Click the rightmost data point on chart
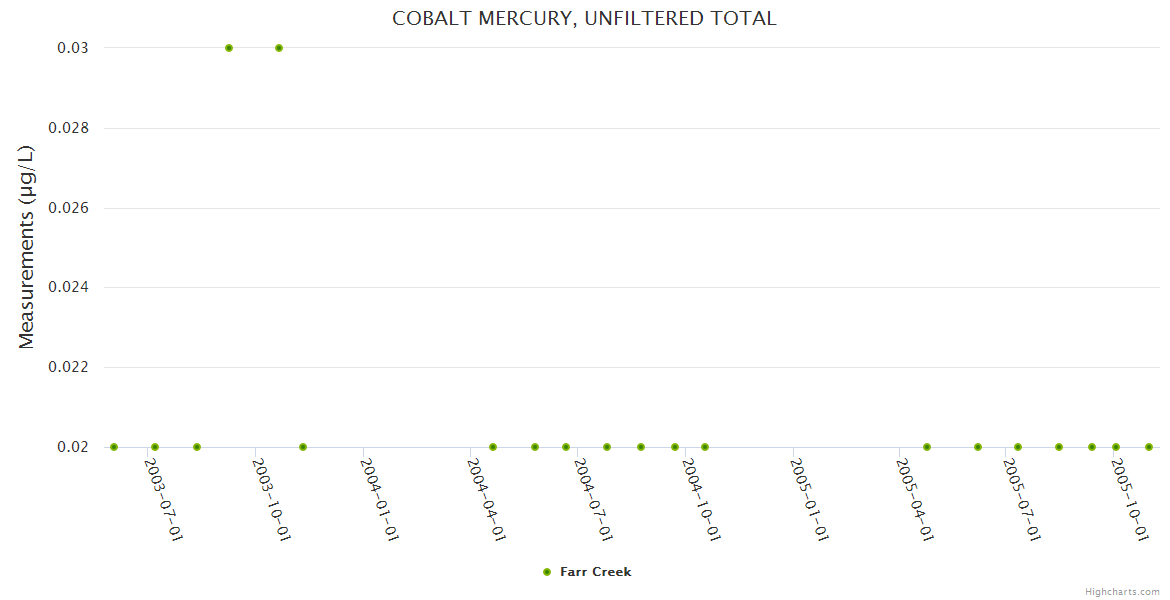Viewport: 1170px width, 600px height. pos(1149,447)
